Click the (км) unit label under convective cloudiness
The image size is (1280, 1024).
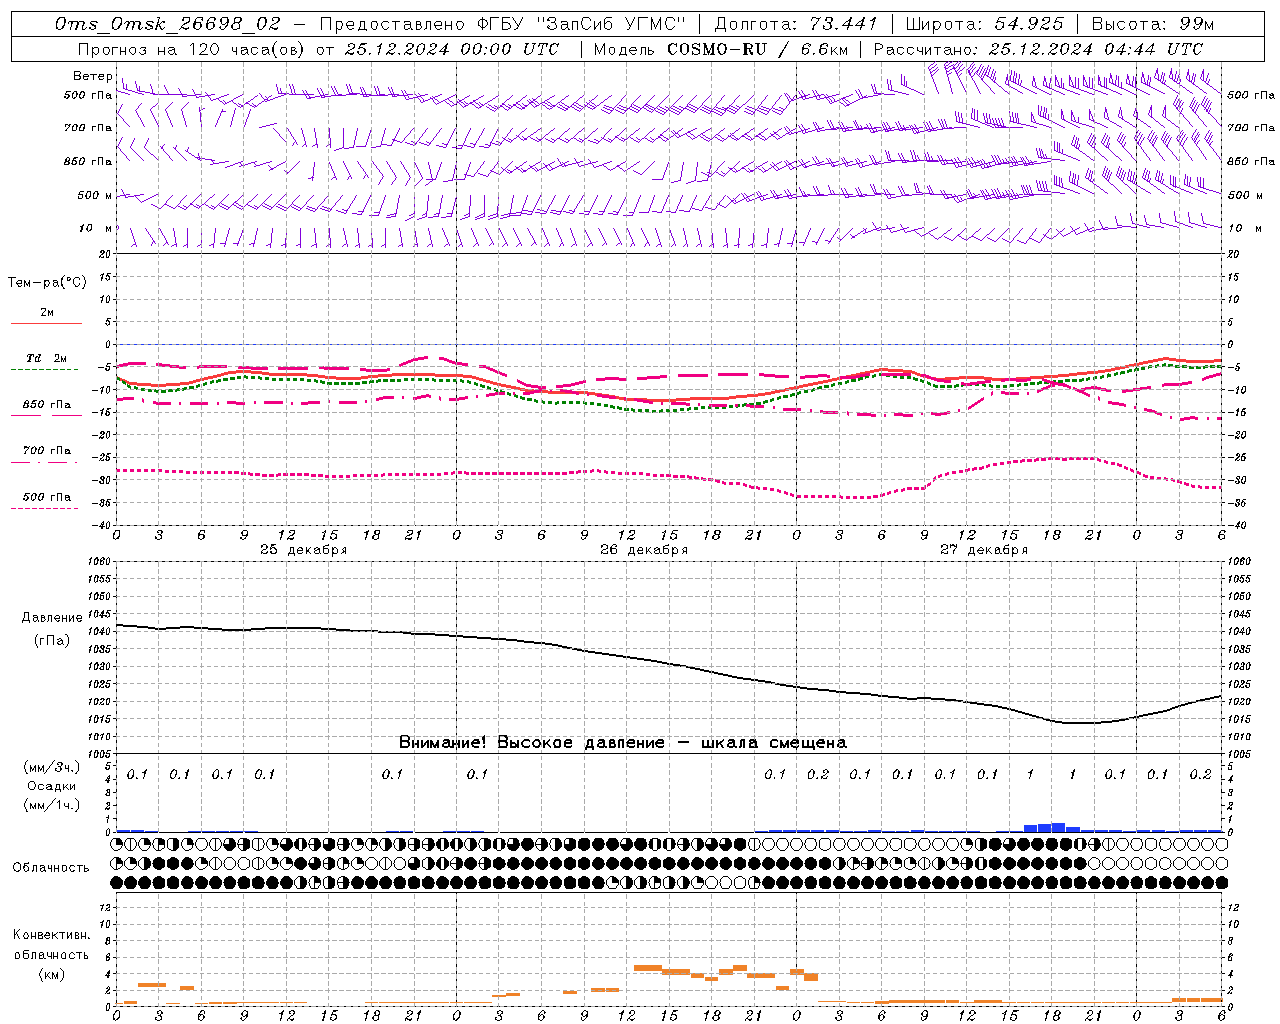52,974
